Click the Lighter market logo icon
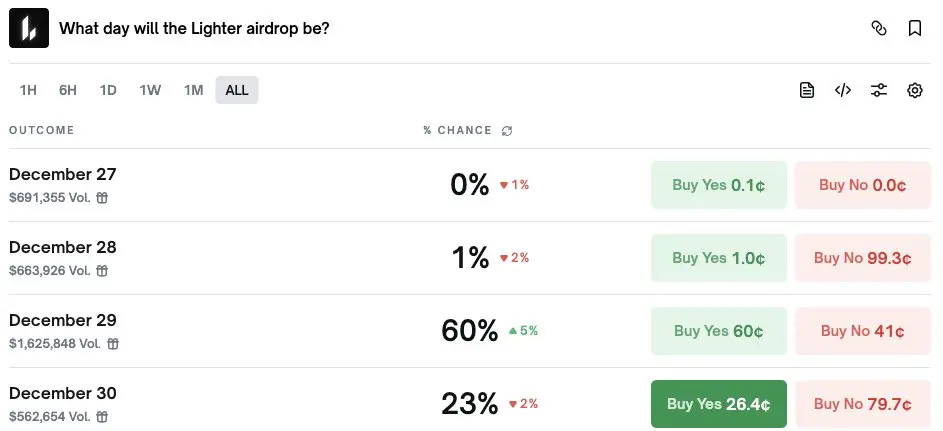The width and height of the screenshot is (943, 431). (x=29, y=28)
